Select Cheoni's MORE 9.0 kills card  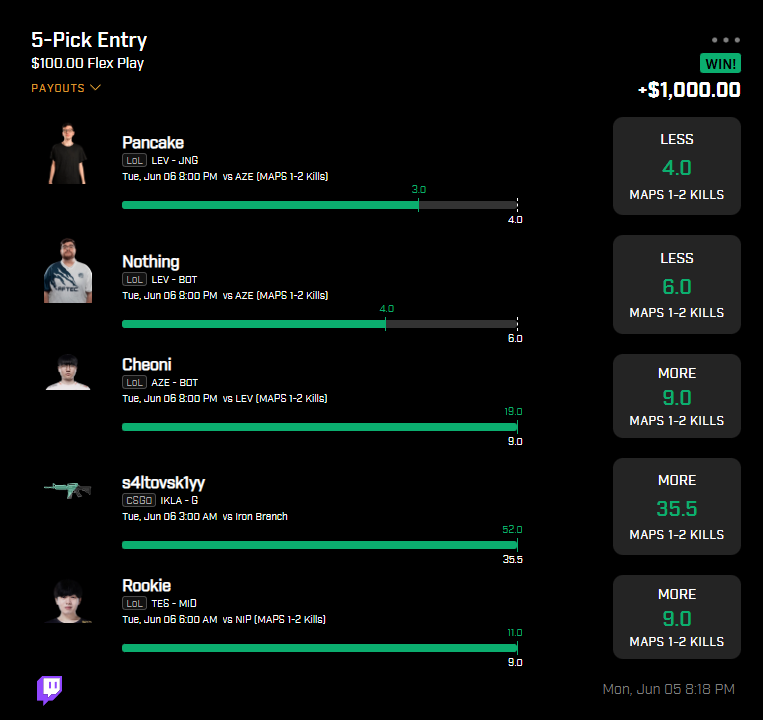[x=677, y=396]
